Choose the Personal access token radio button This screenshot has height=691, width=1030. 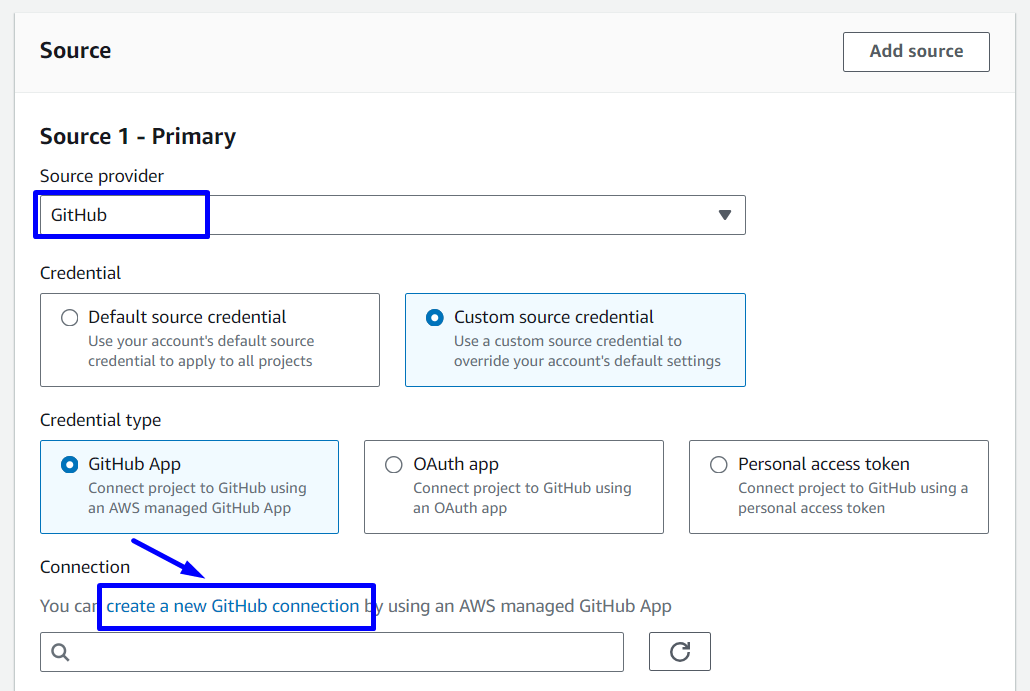pos(718,465)
